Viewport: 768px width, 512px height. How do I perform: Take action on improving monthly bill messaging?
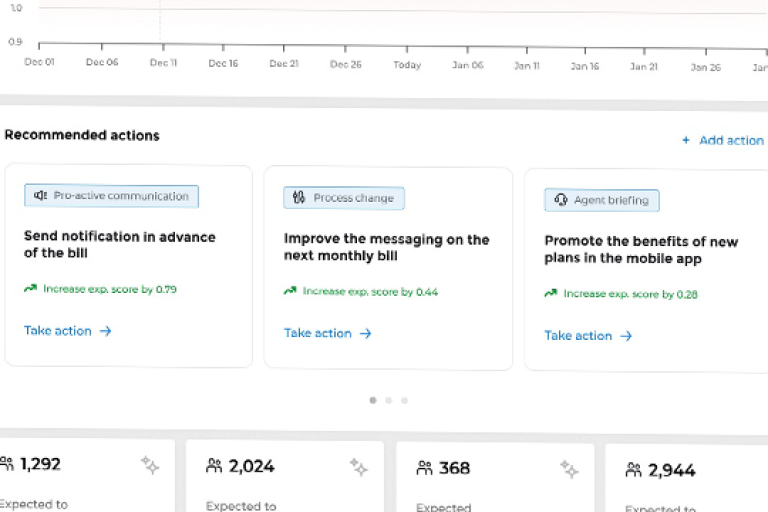click(327, 333)
